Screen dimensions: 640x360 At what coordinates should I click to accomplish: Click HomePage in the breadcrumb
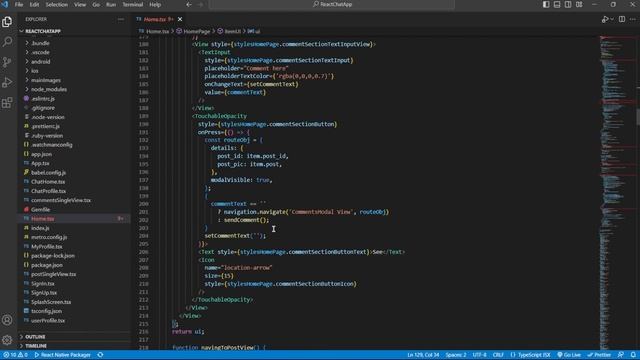click(x=197, y=31)
